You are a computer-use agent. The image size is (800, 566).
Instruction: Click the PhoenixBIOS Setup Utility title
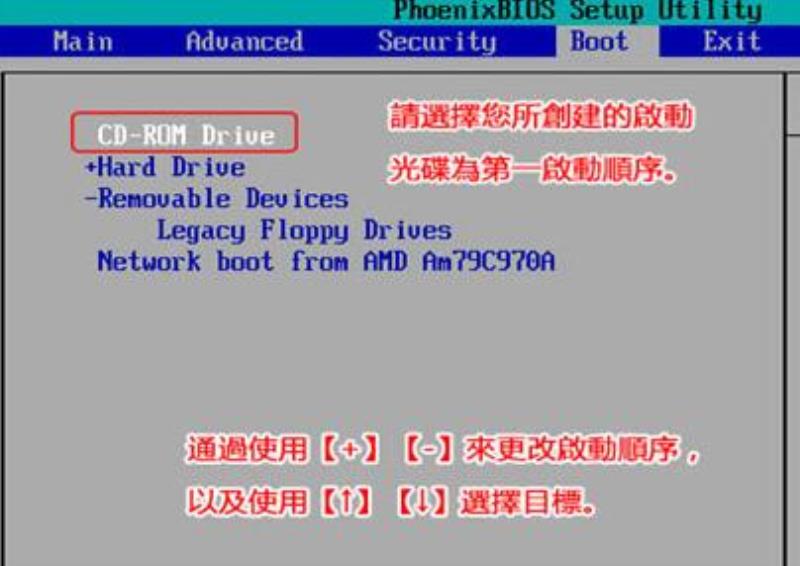578,11
